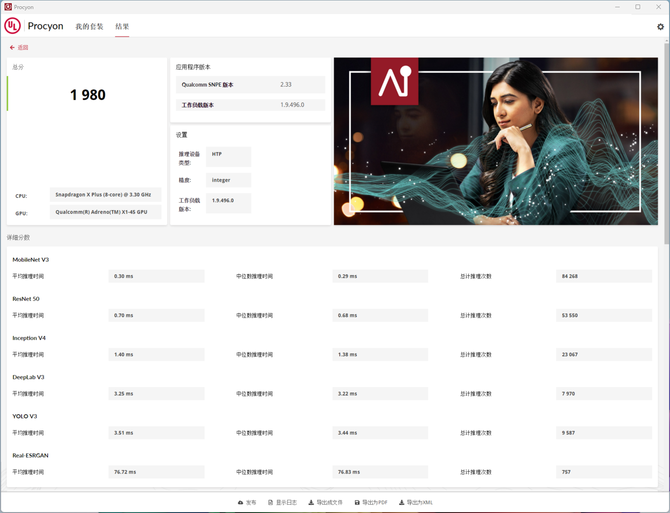The image size is (670, 513).
Task: Click the UL Procyon logo
Action: tap(13, 26)
